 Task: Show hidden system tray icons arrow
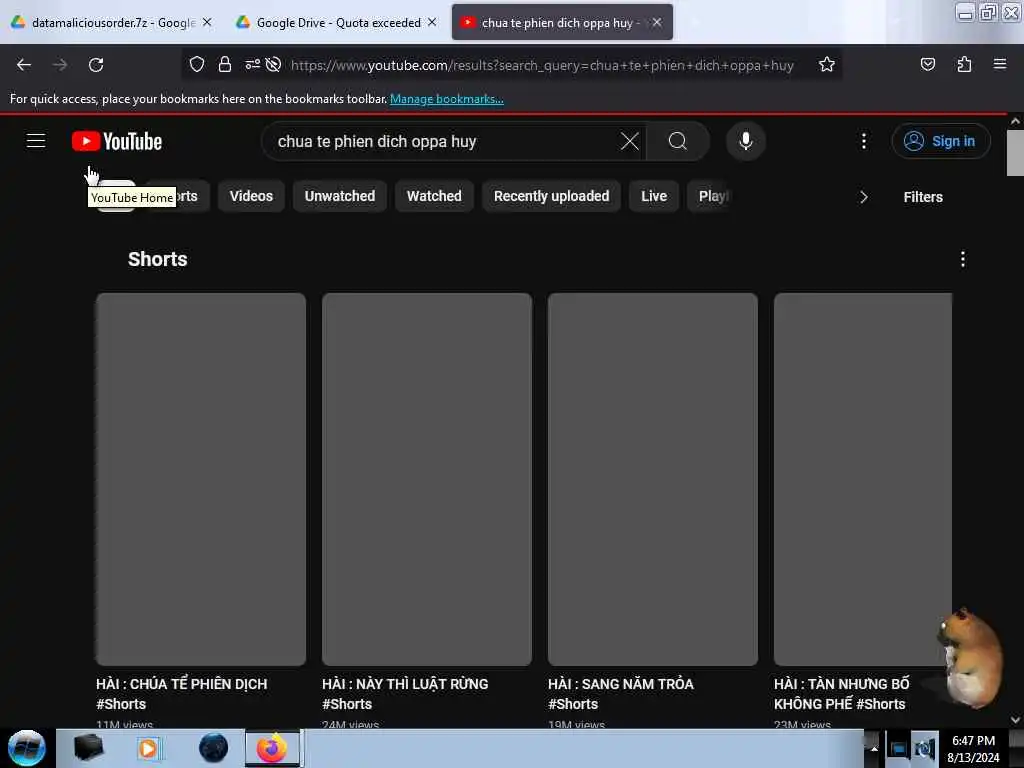coord(873,748)
